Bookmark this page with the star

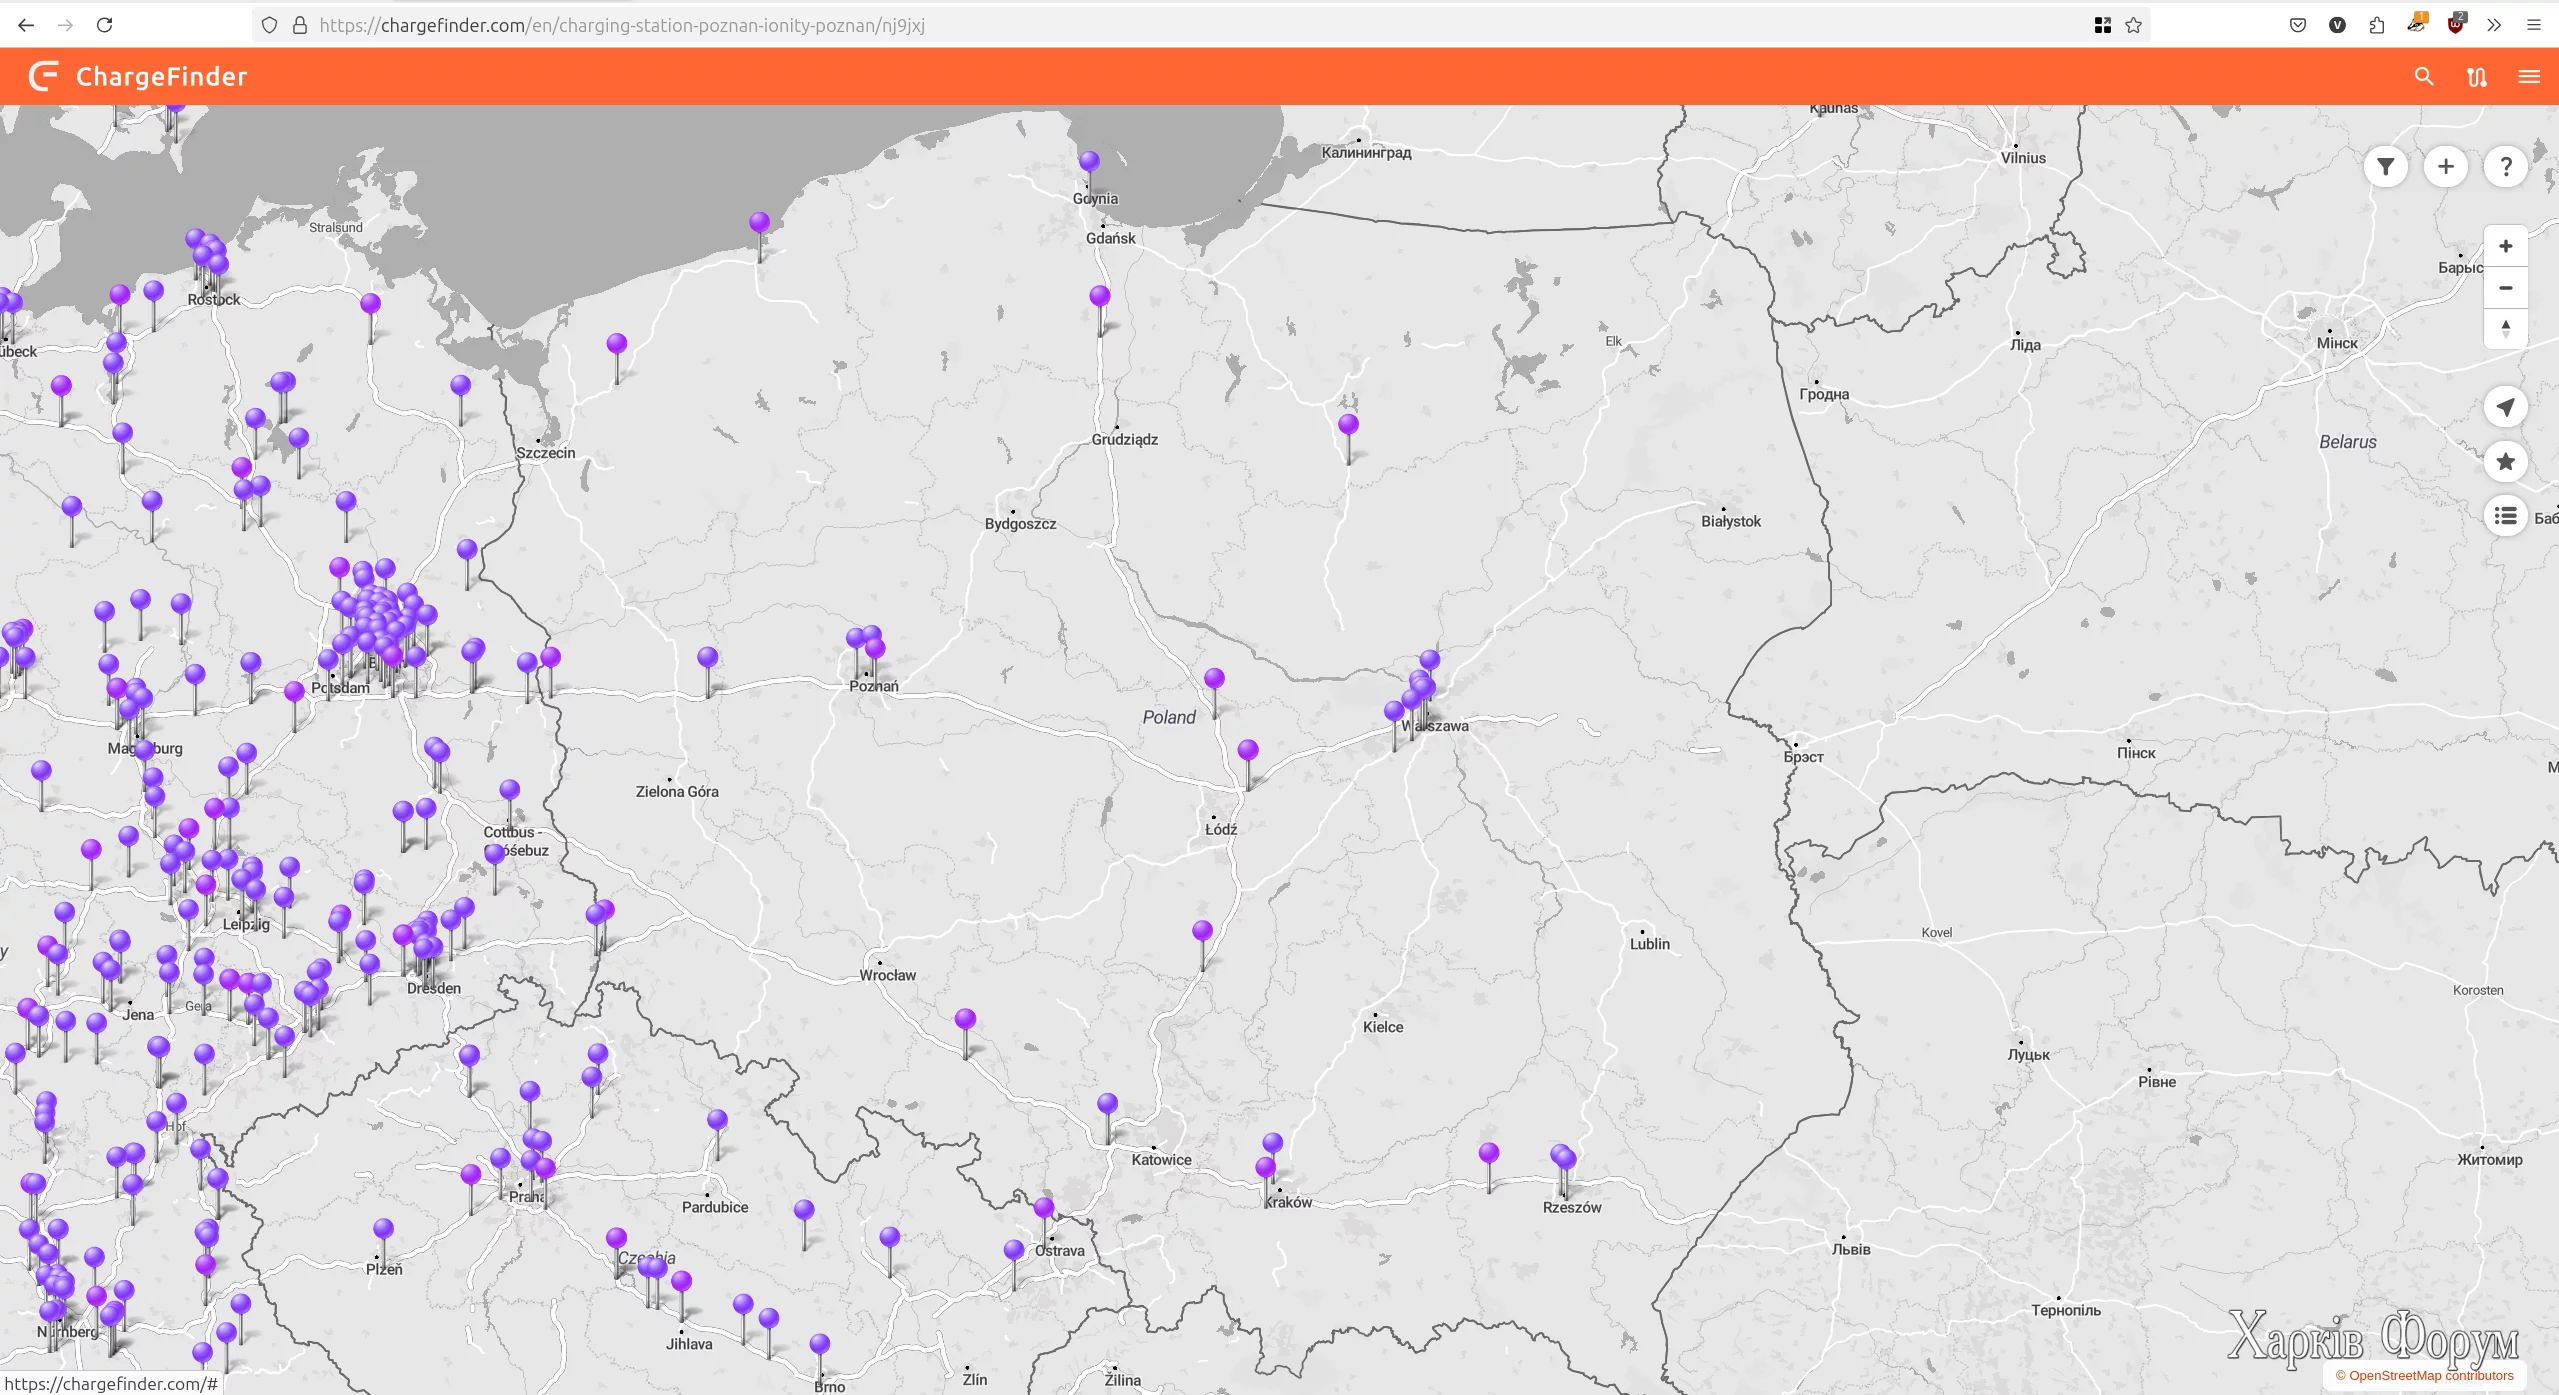[x=2134, y=25]
